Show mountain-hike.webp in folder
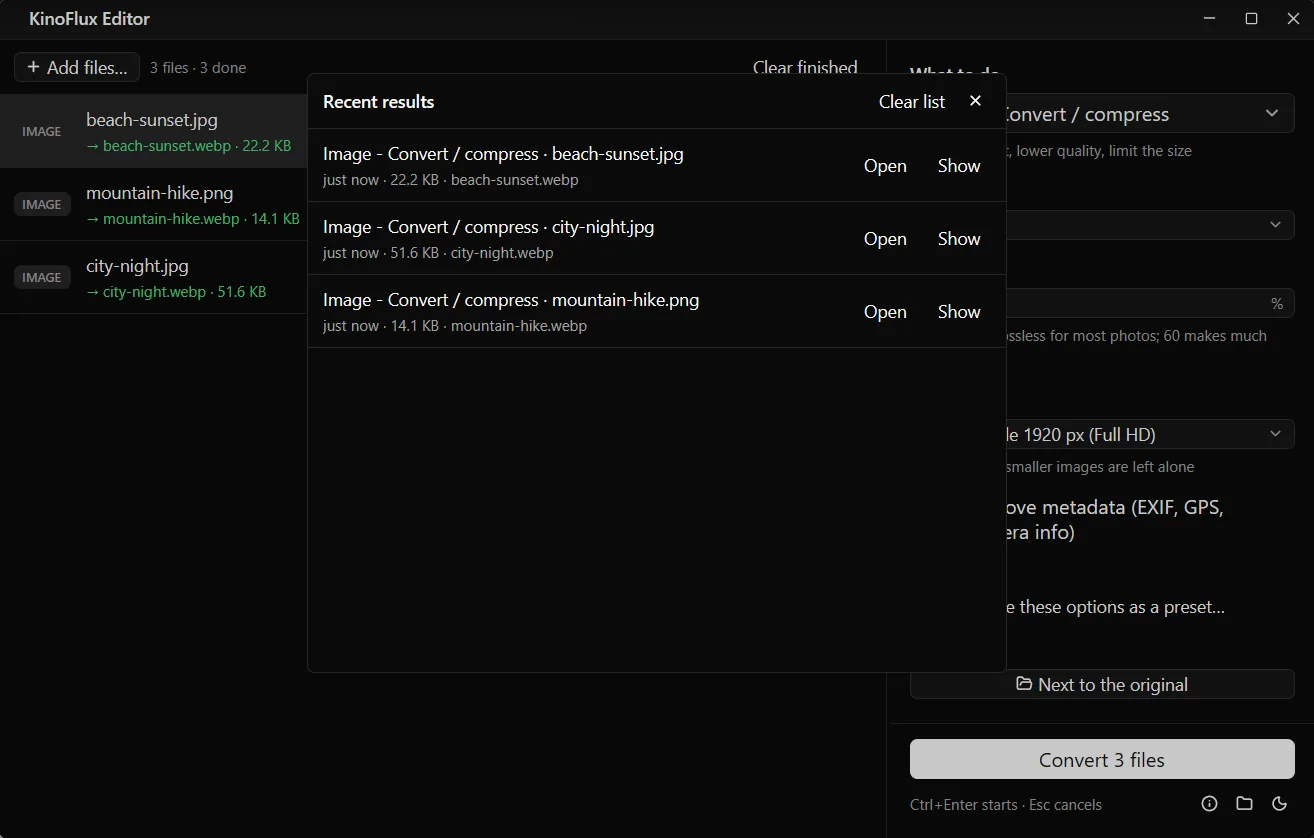 [x=959, y=312]
